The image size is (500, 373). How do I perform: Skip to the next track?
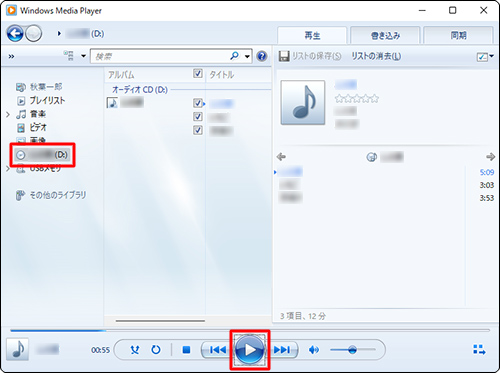282,350
